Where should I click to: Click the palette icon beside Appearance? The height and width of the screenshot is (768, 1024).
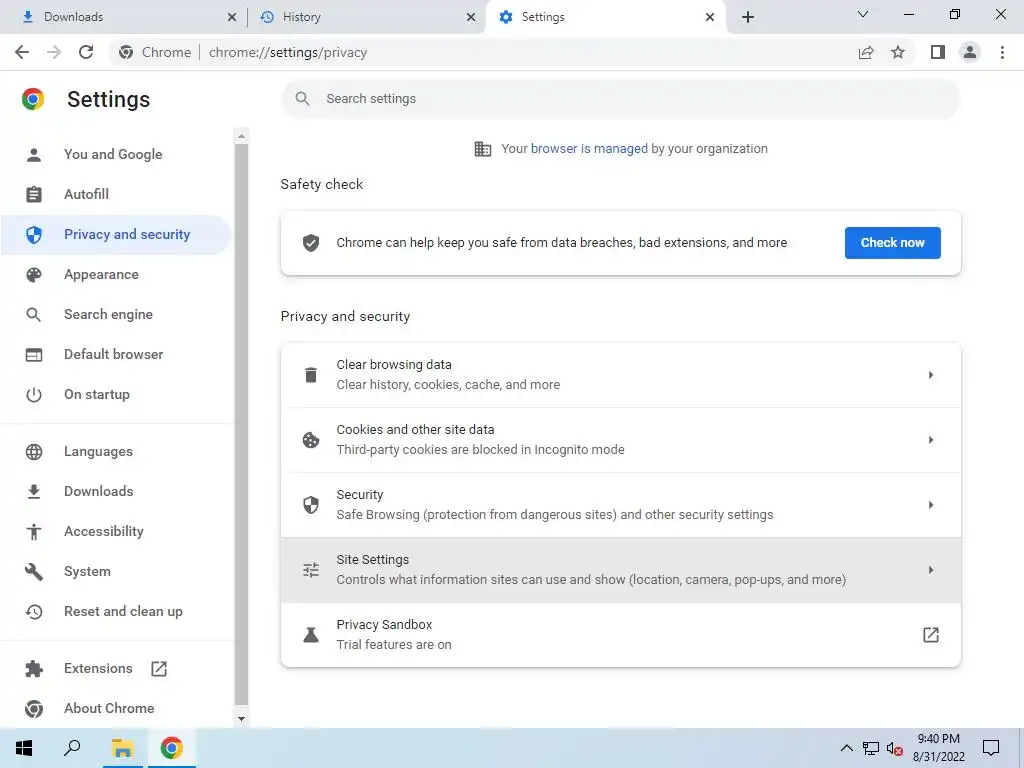click(x=34, y=275)
